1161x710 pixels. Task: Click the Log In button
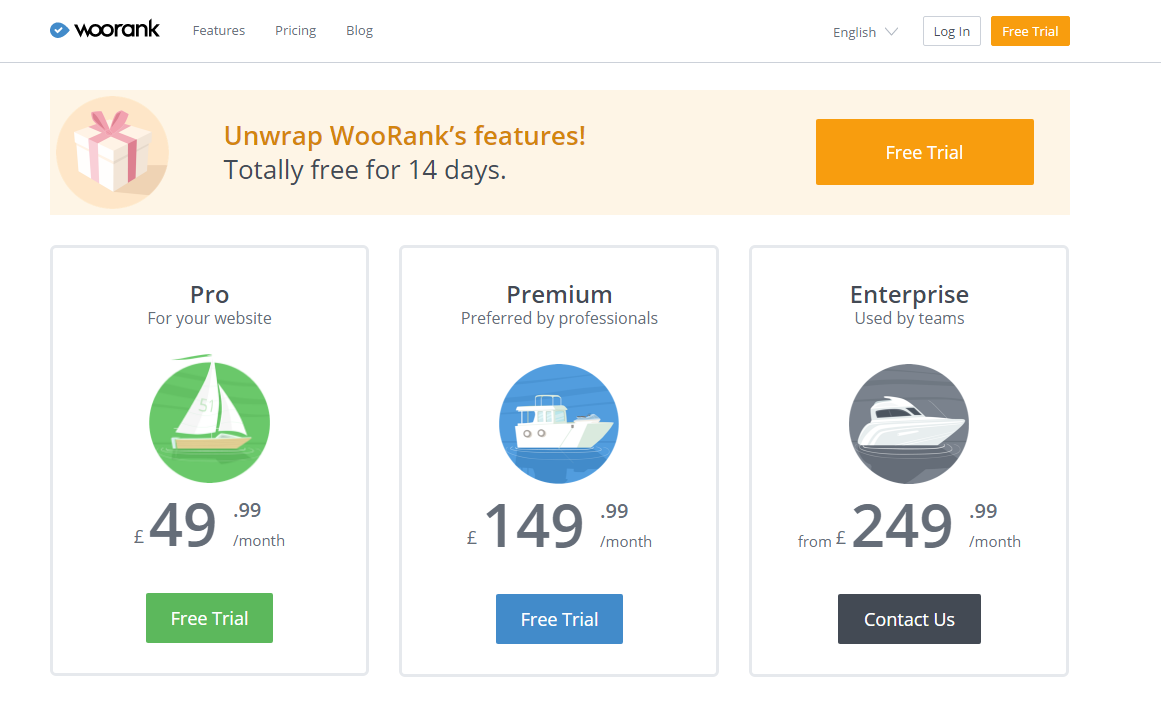[951, 31]
